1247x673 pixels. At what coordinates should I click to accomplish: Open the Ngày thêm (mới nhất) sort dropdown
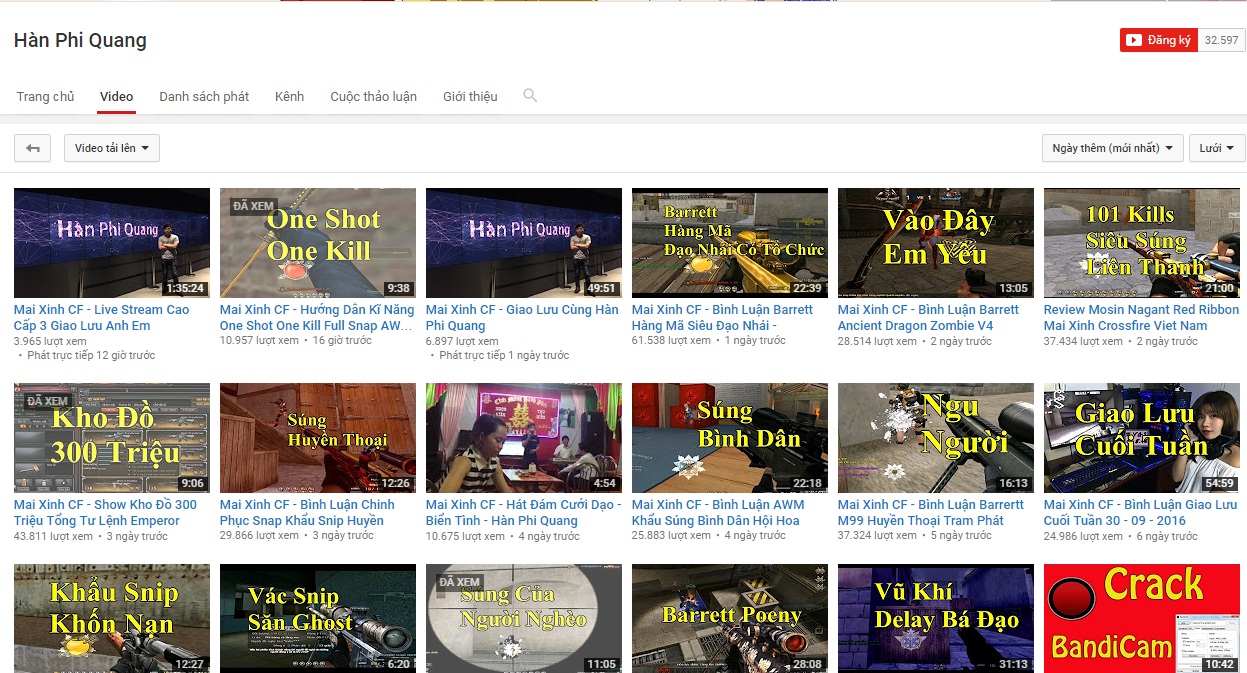1111,147
